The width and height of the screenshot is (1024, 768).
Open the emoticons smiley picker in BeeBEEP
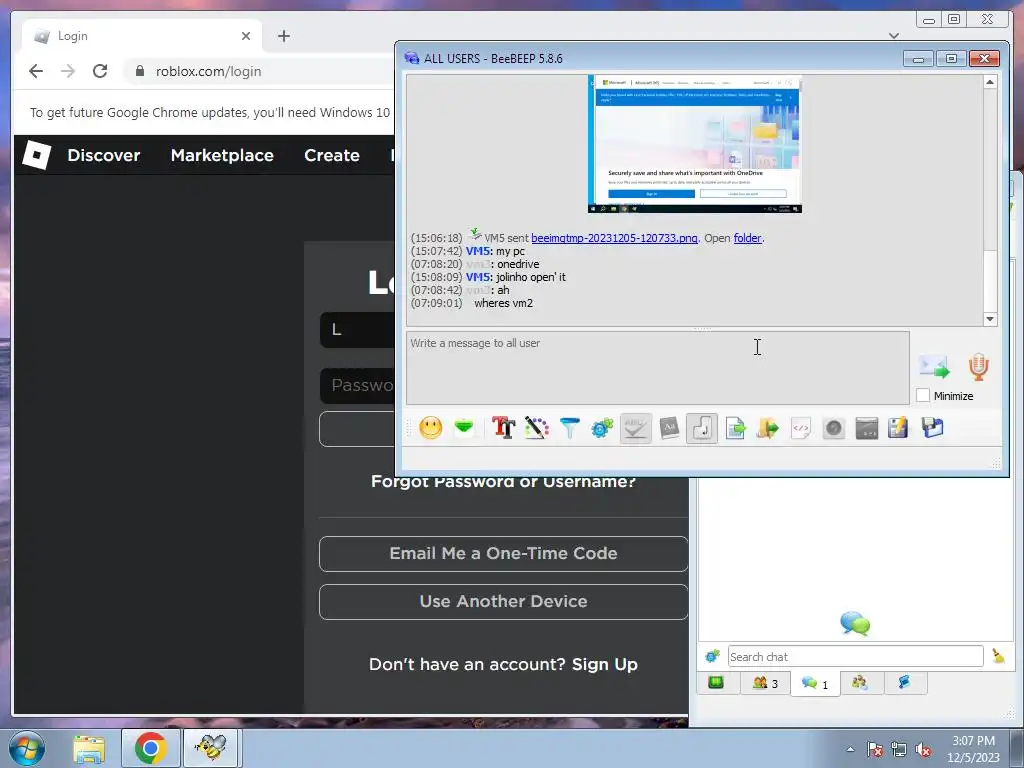pos(430,428)
